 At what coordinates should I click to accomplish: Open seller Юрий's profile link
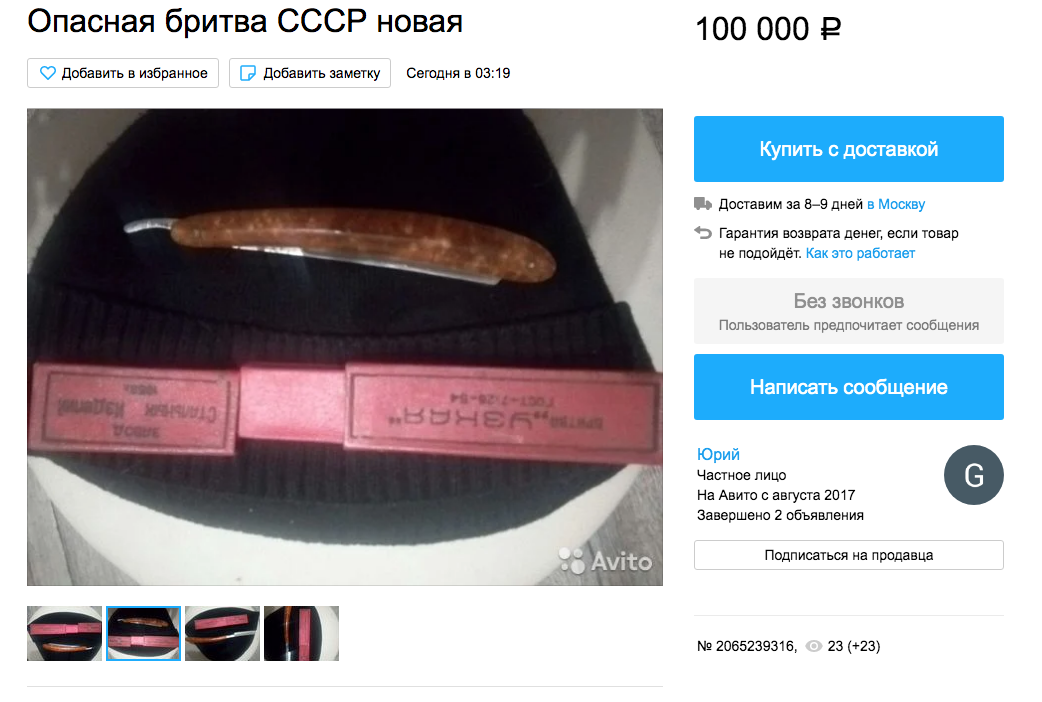[x=718, y=454]
